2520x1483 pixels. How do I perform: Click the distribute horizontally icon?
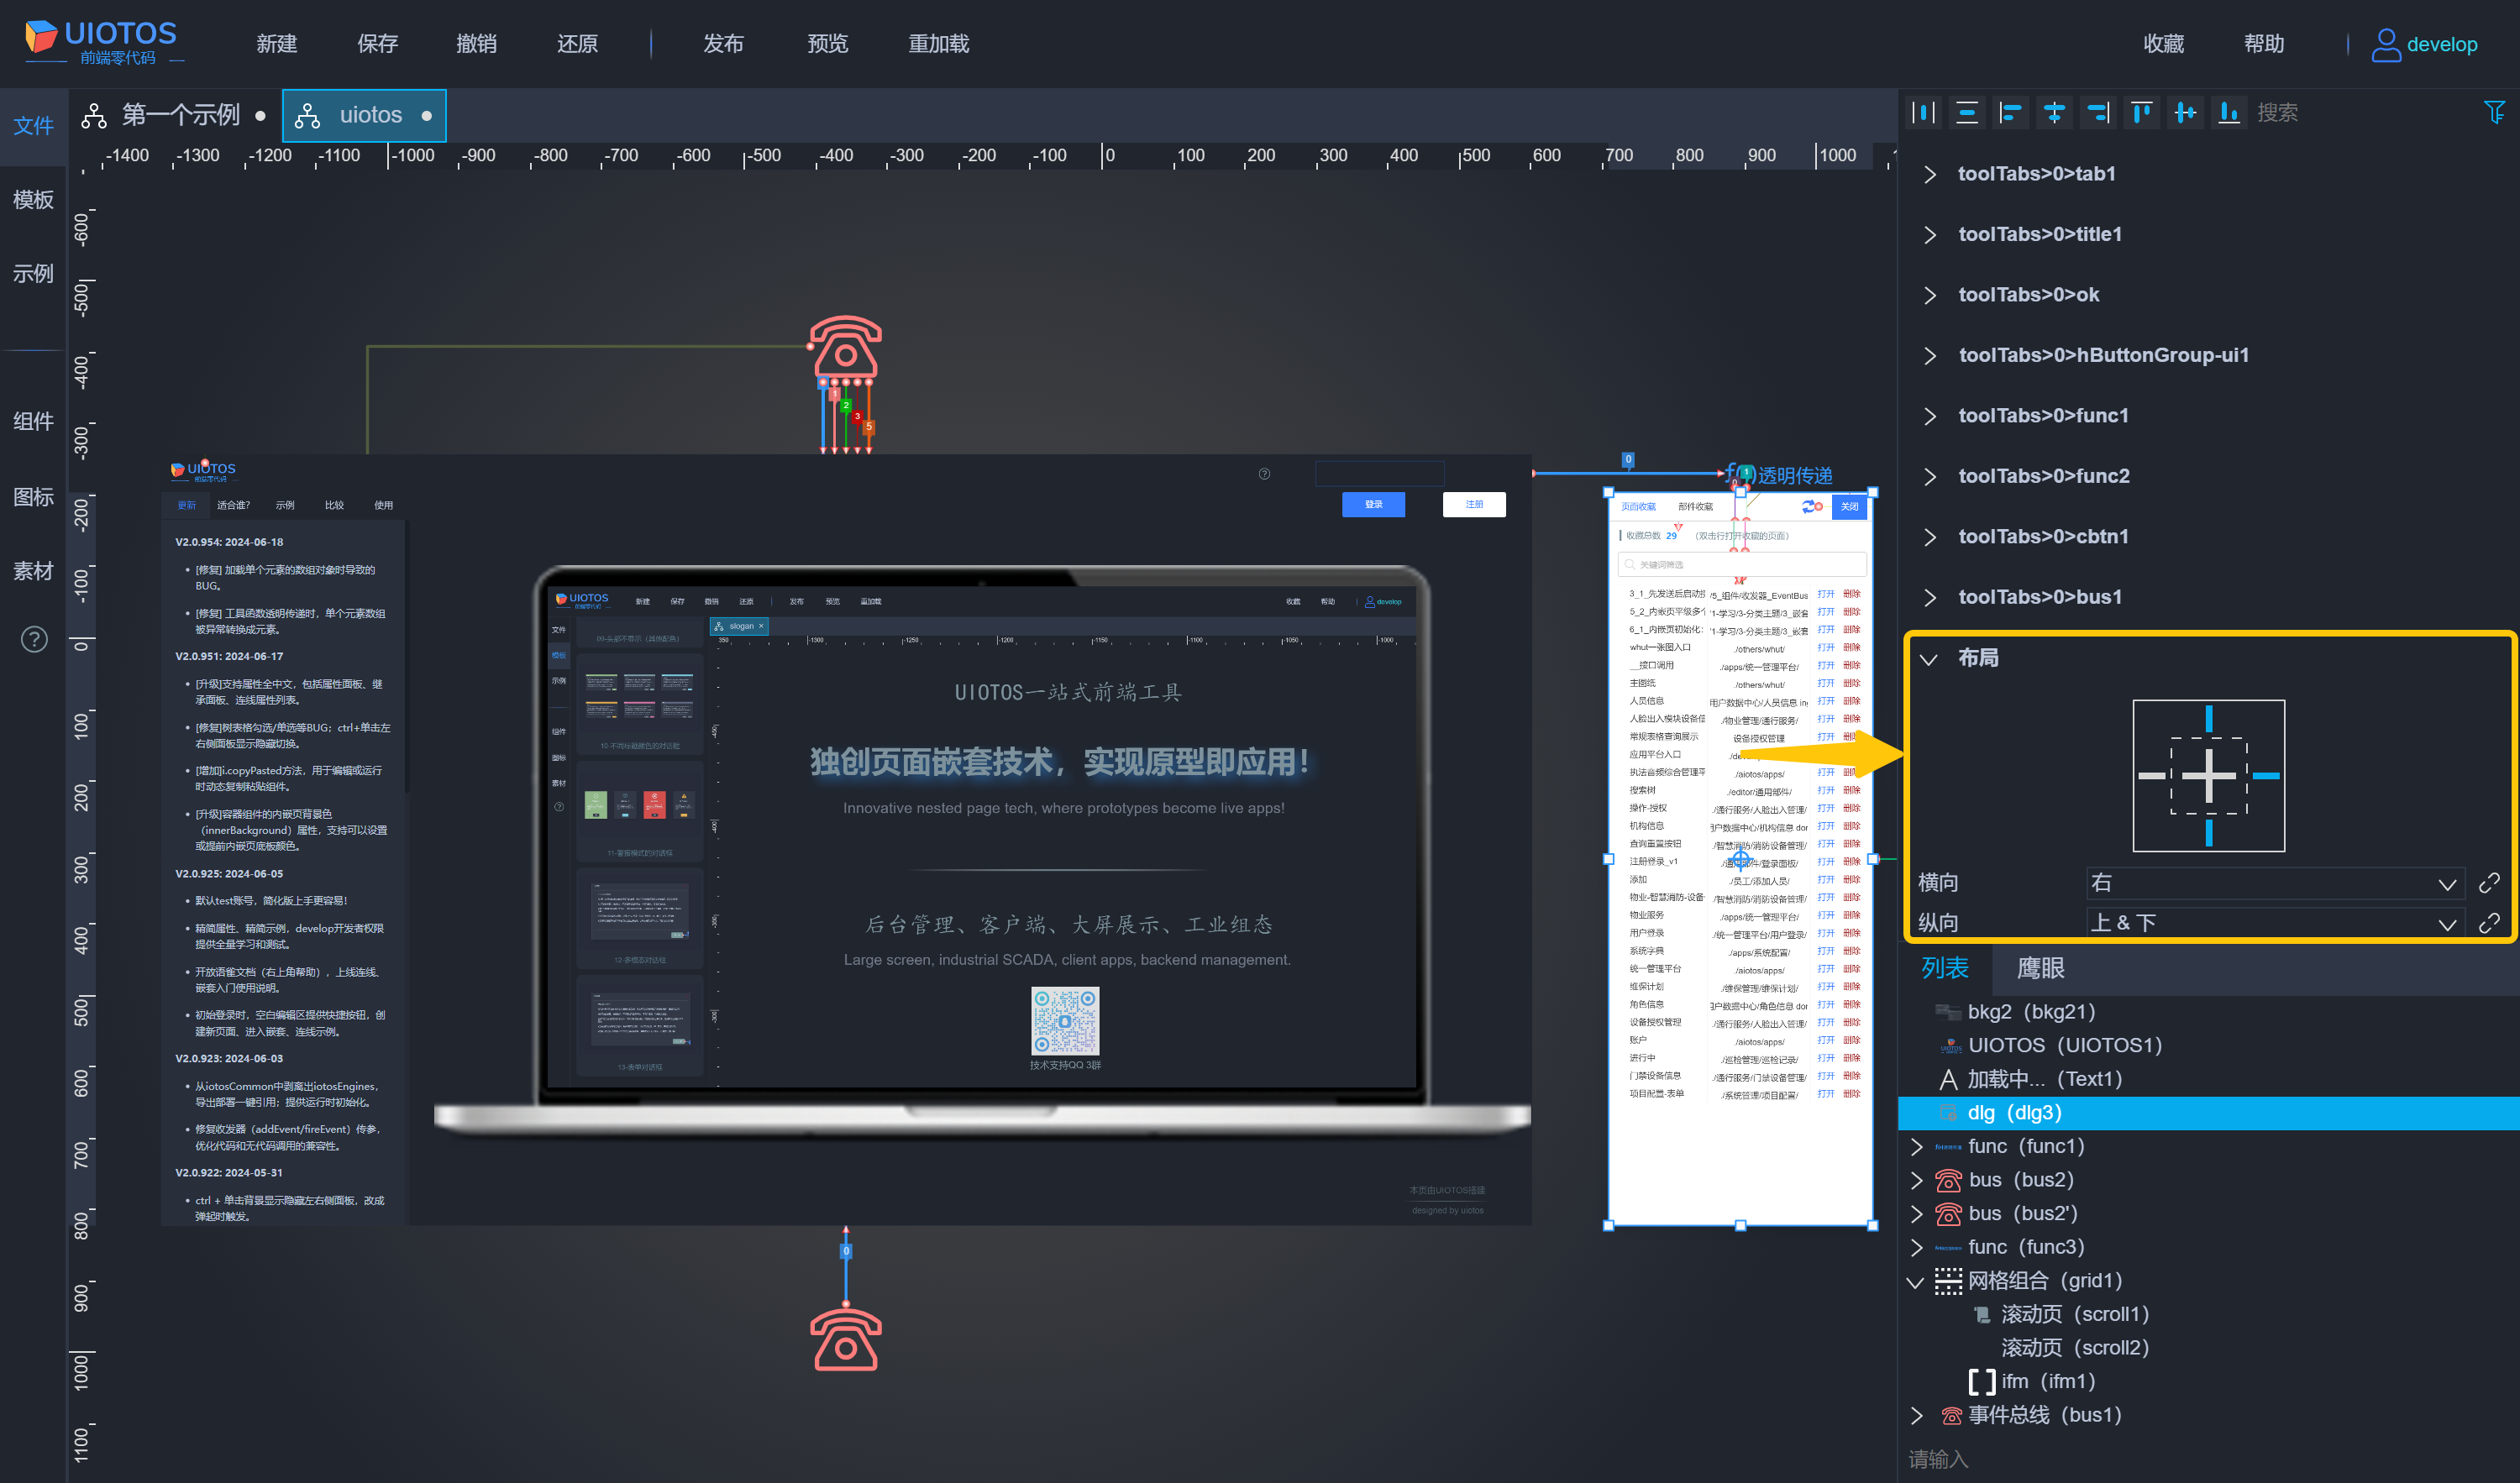tap(1923, 112)
